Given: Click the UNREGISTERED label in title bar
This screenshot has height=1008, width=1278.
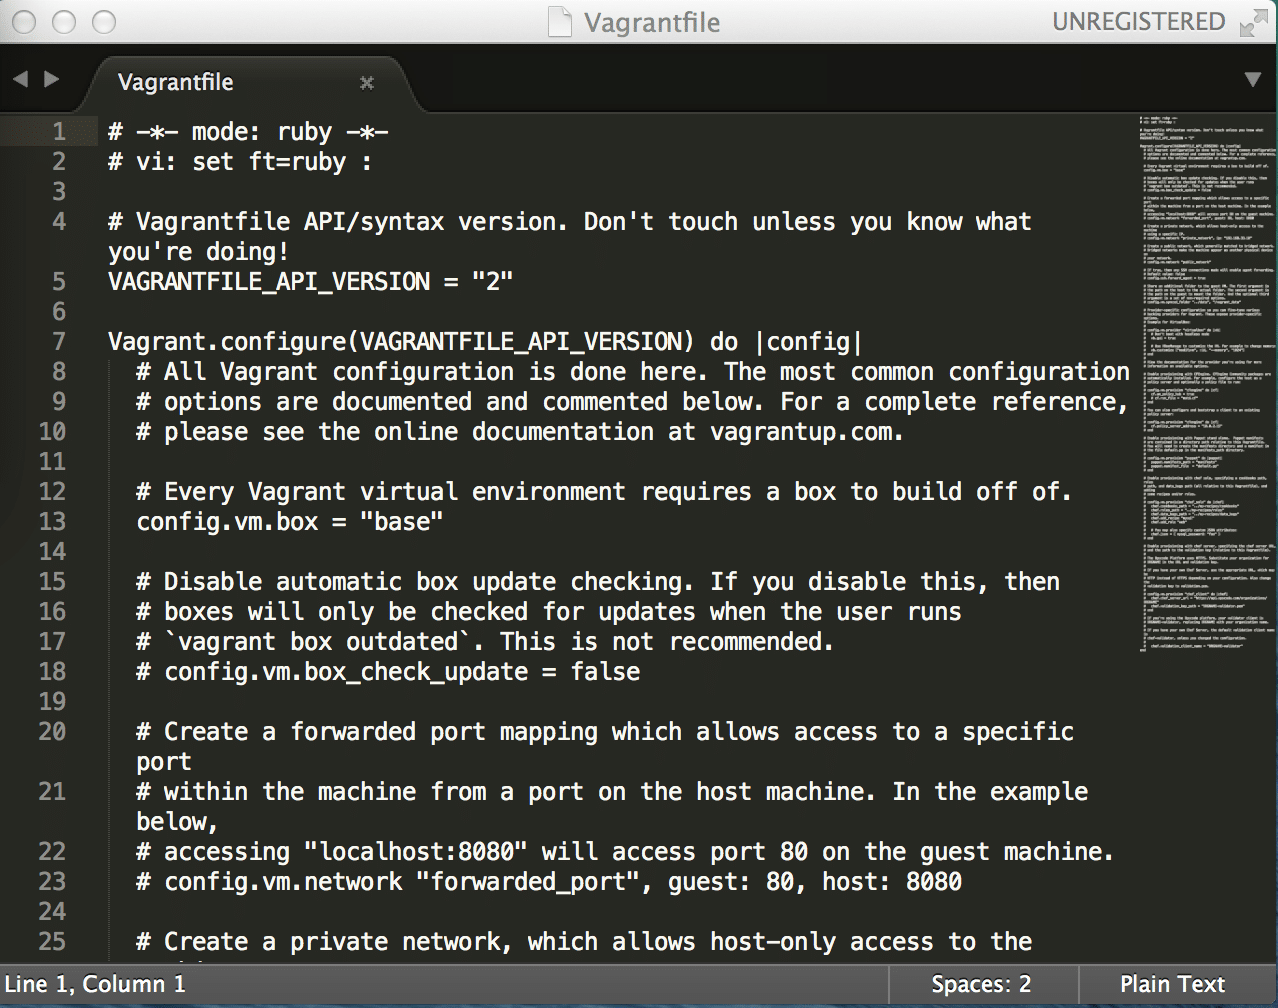Looking at the screenshot, I should [x=1138, y=22].
